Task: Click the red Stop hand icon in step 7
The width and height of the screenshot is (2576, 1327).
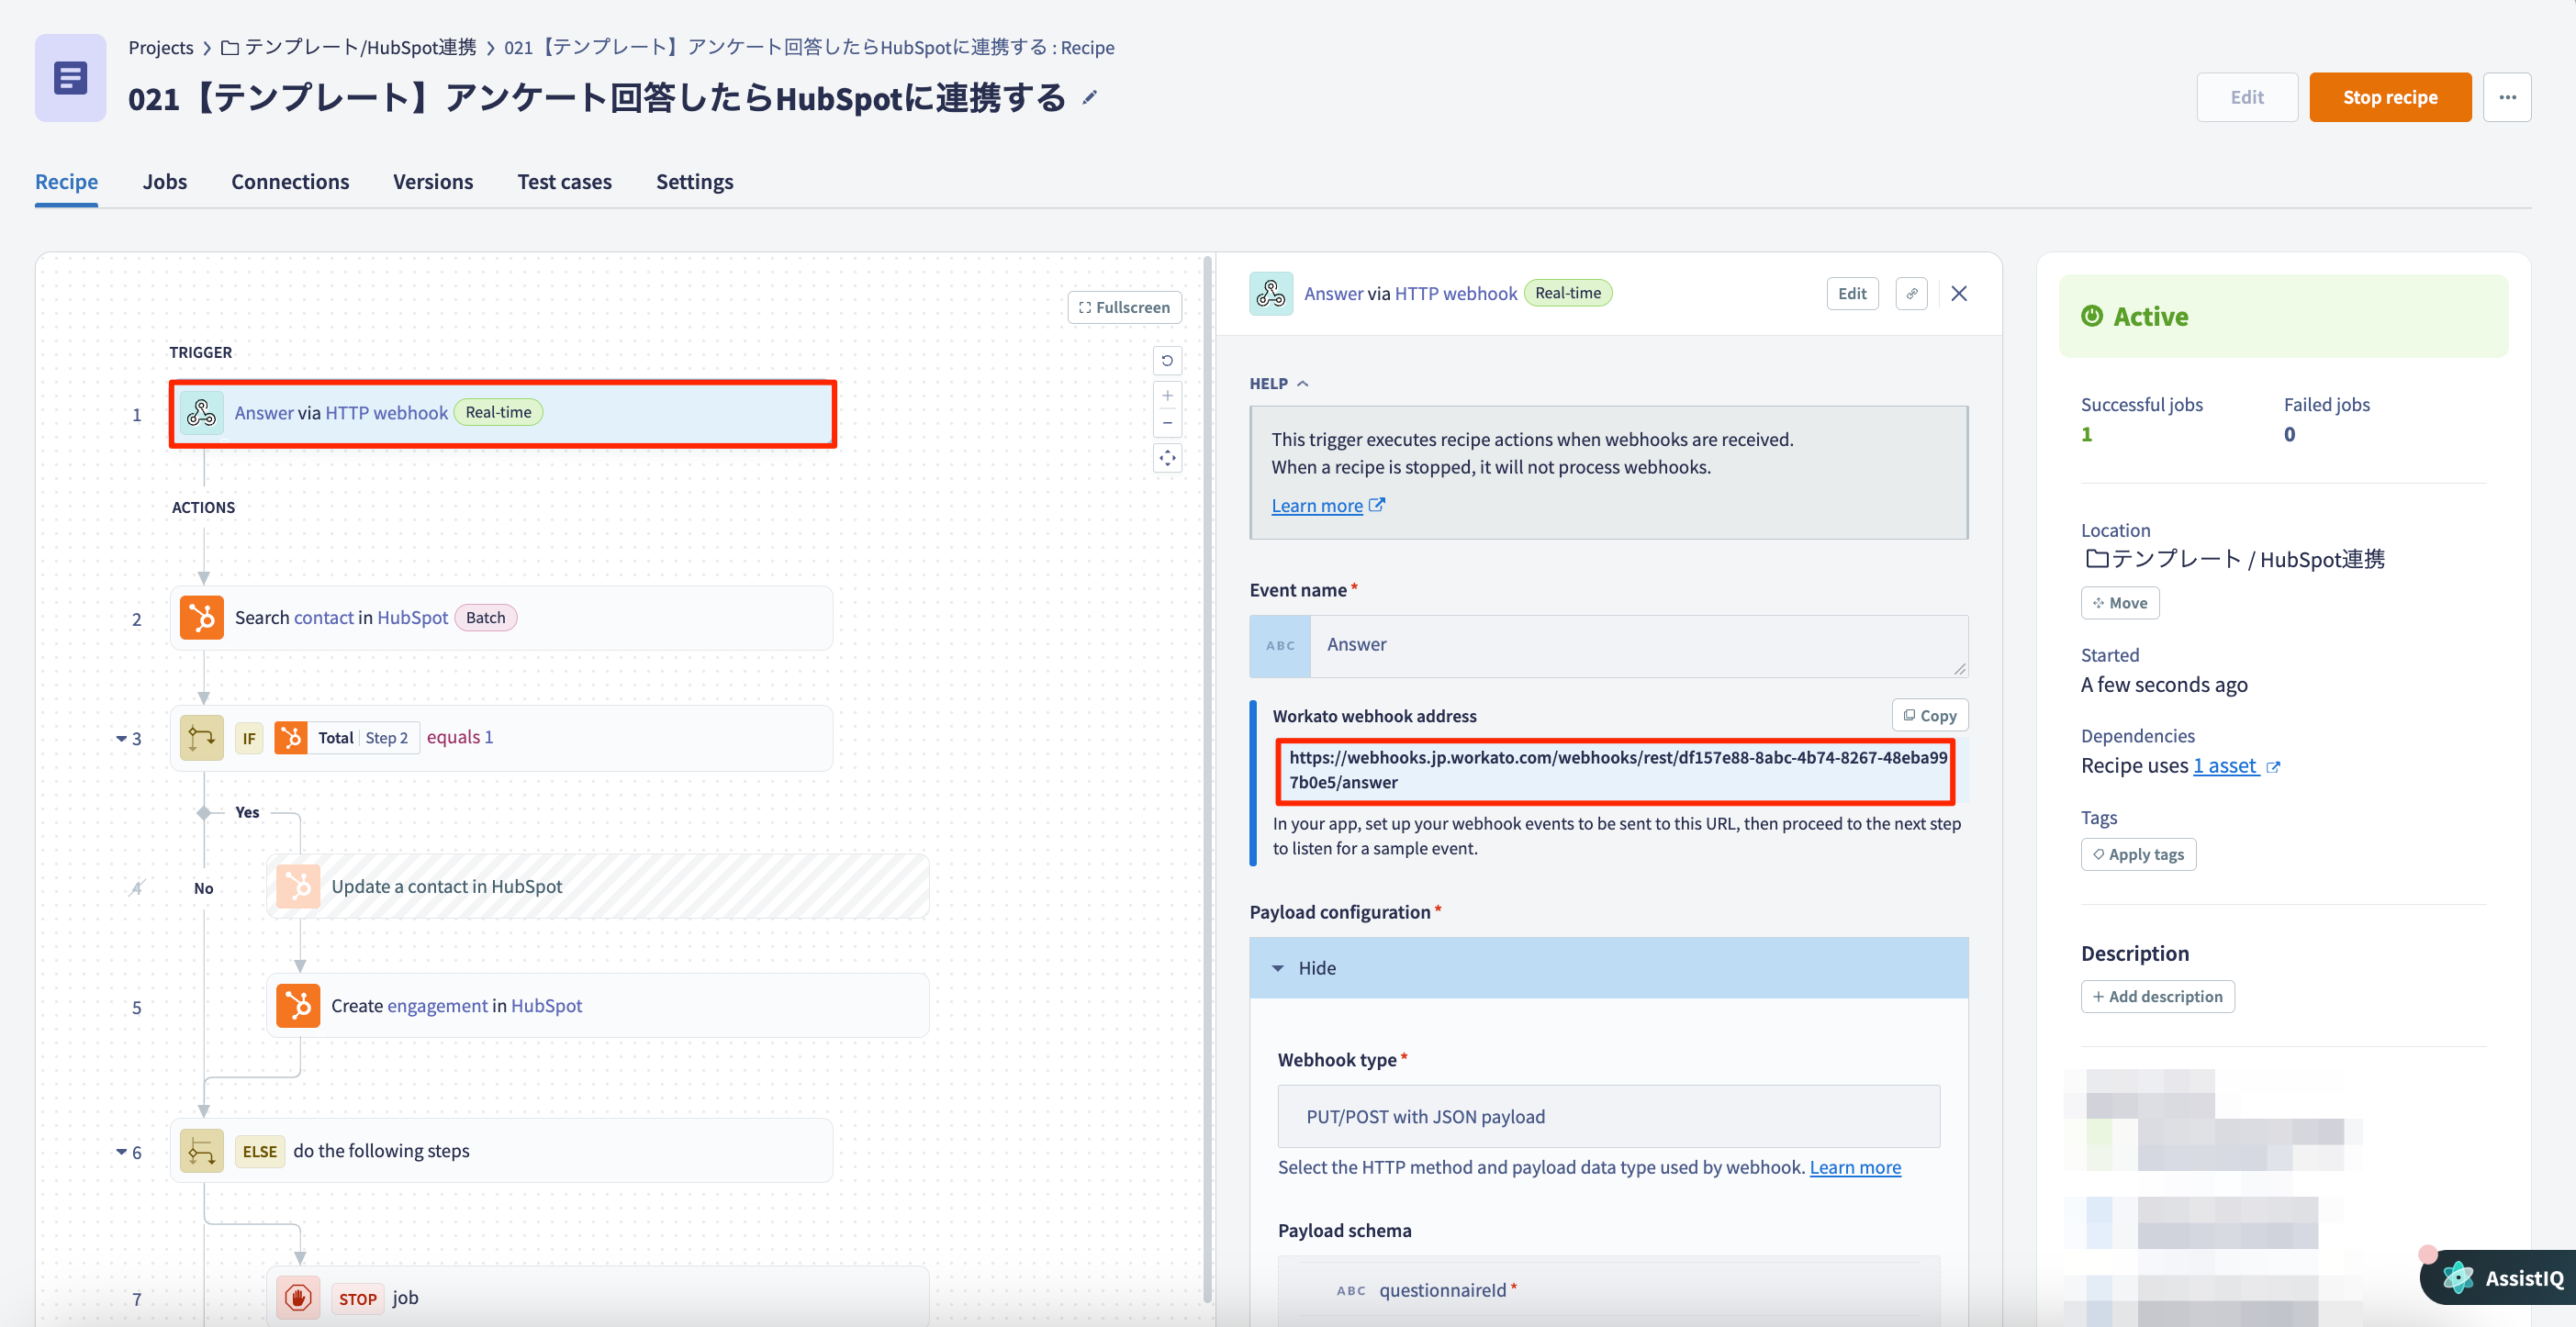Action: [298, 1298]
